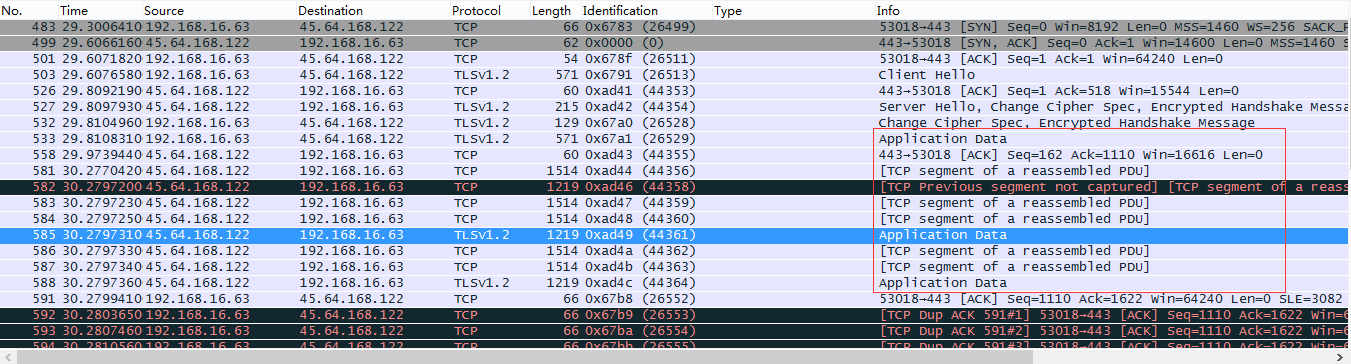Select packet 587 row

click(x=675, y=267)
